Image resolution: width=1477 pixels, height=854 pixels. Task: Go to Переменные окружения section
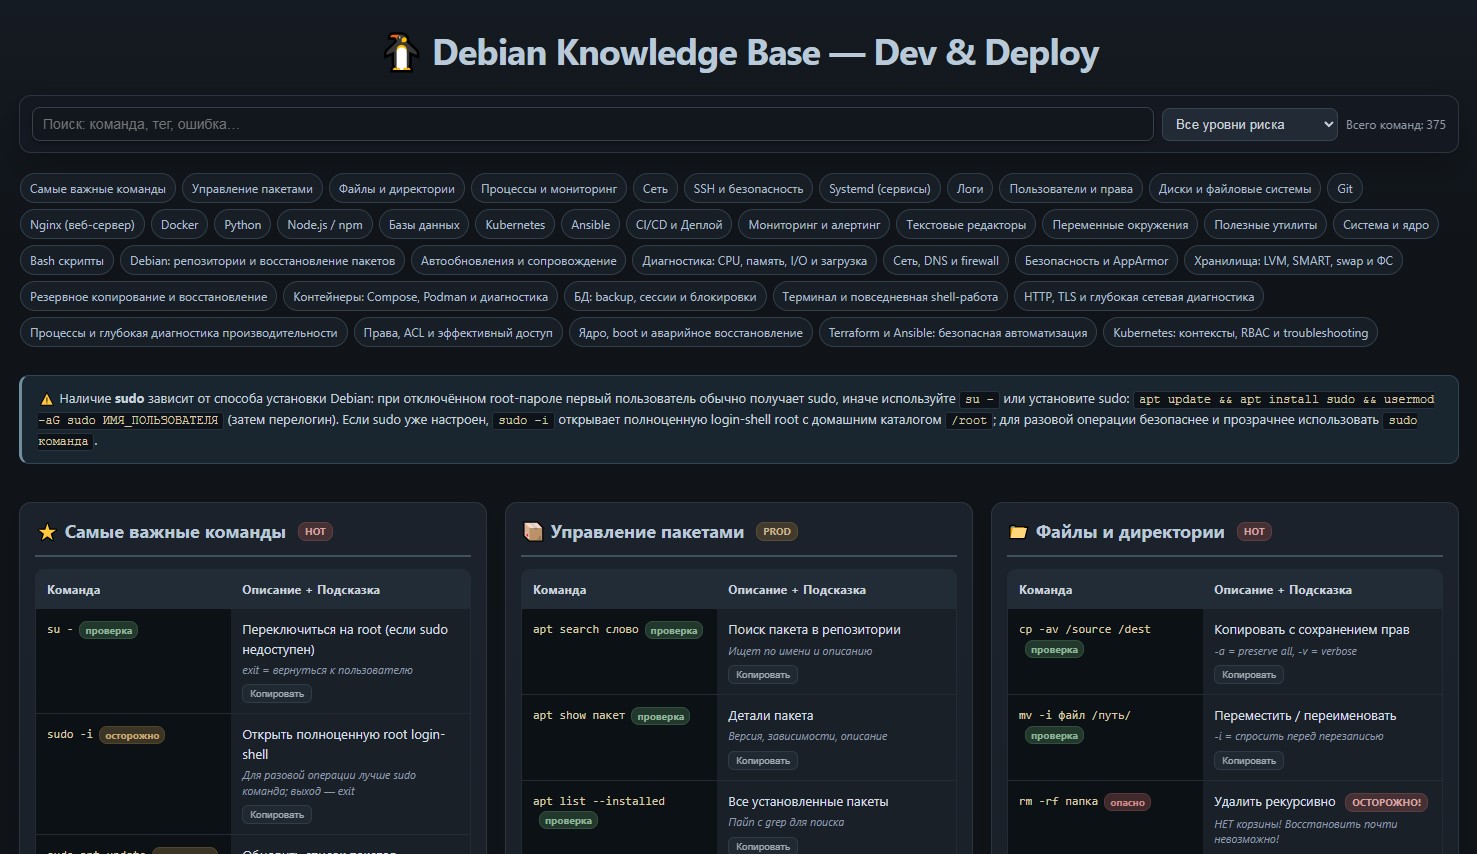click(x=1120, y=225)
